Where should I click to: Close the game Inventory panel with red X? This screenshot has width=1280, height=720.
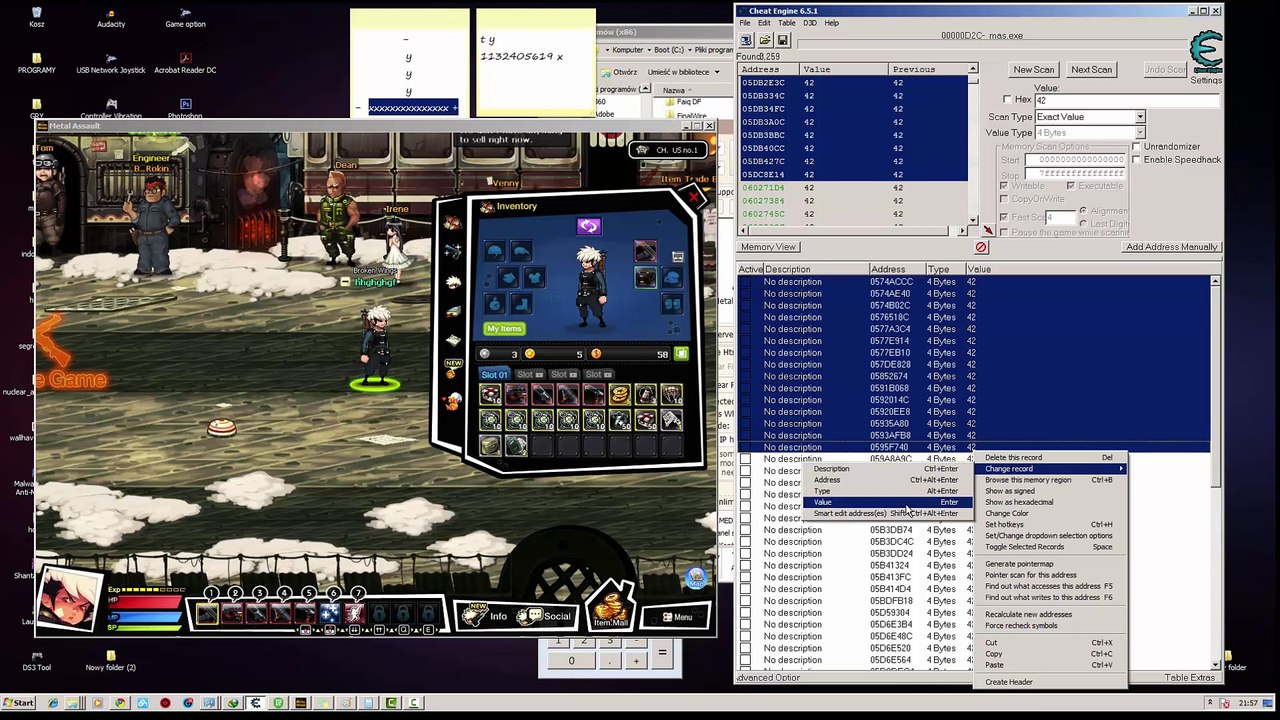click(x=694, y=198)
